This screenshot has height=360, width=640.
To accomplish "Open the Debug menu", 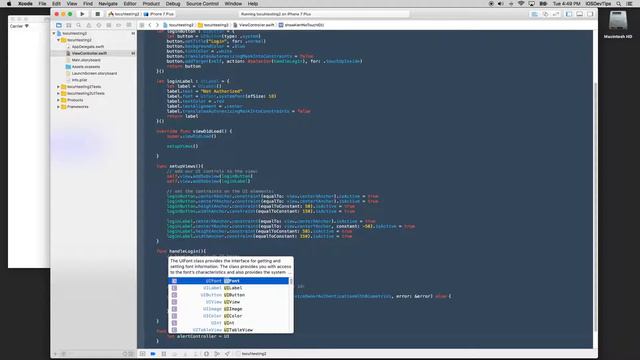I will click(173, 4).
